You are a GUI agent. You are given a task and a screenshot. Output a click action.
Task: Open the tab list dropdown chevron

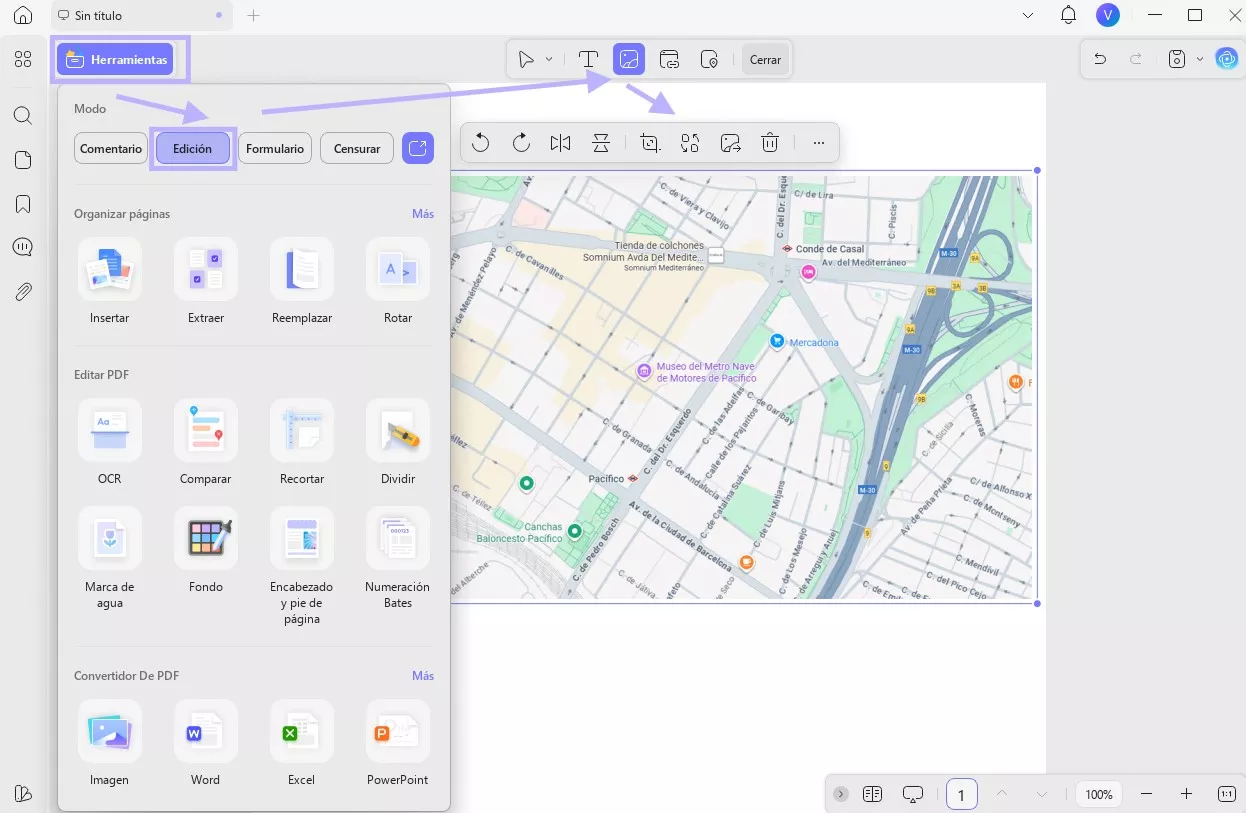pos(1029,16)
